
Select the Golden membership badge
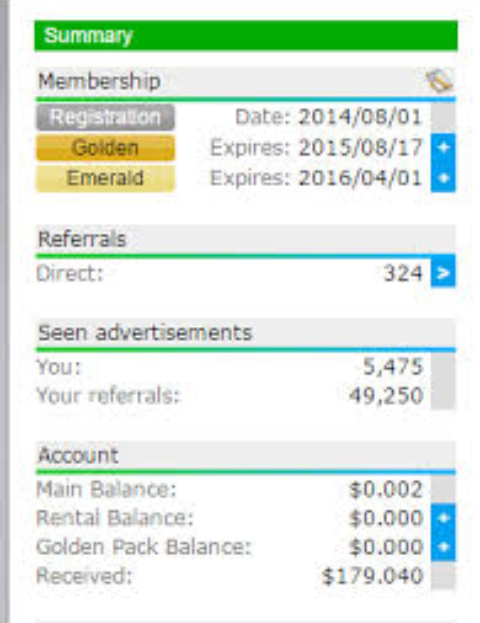click(105, 148)
